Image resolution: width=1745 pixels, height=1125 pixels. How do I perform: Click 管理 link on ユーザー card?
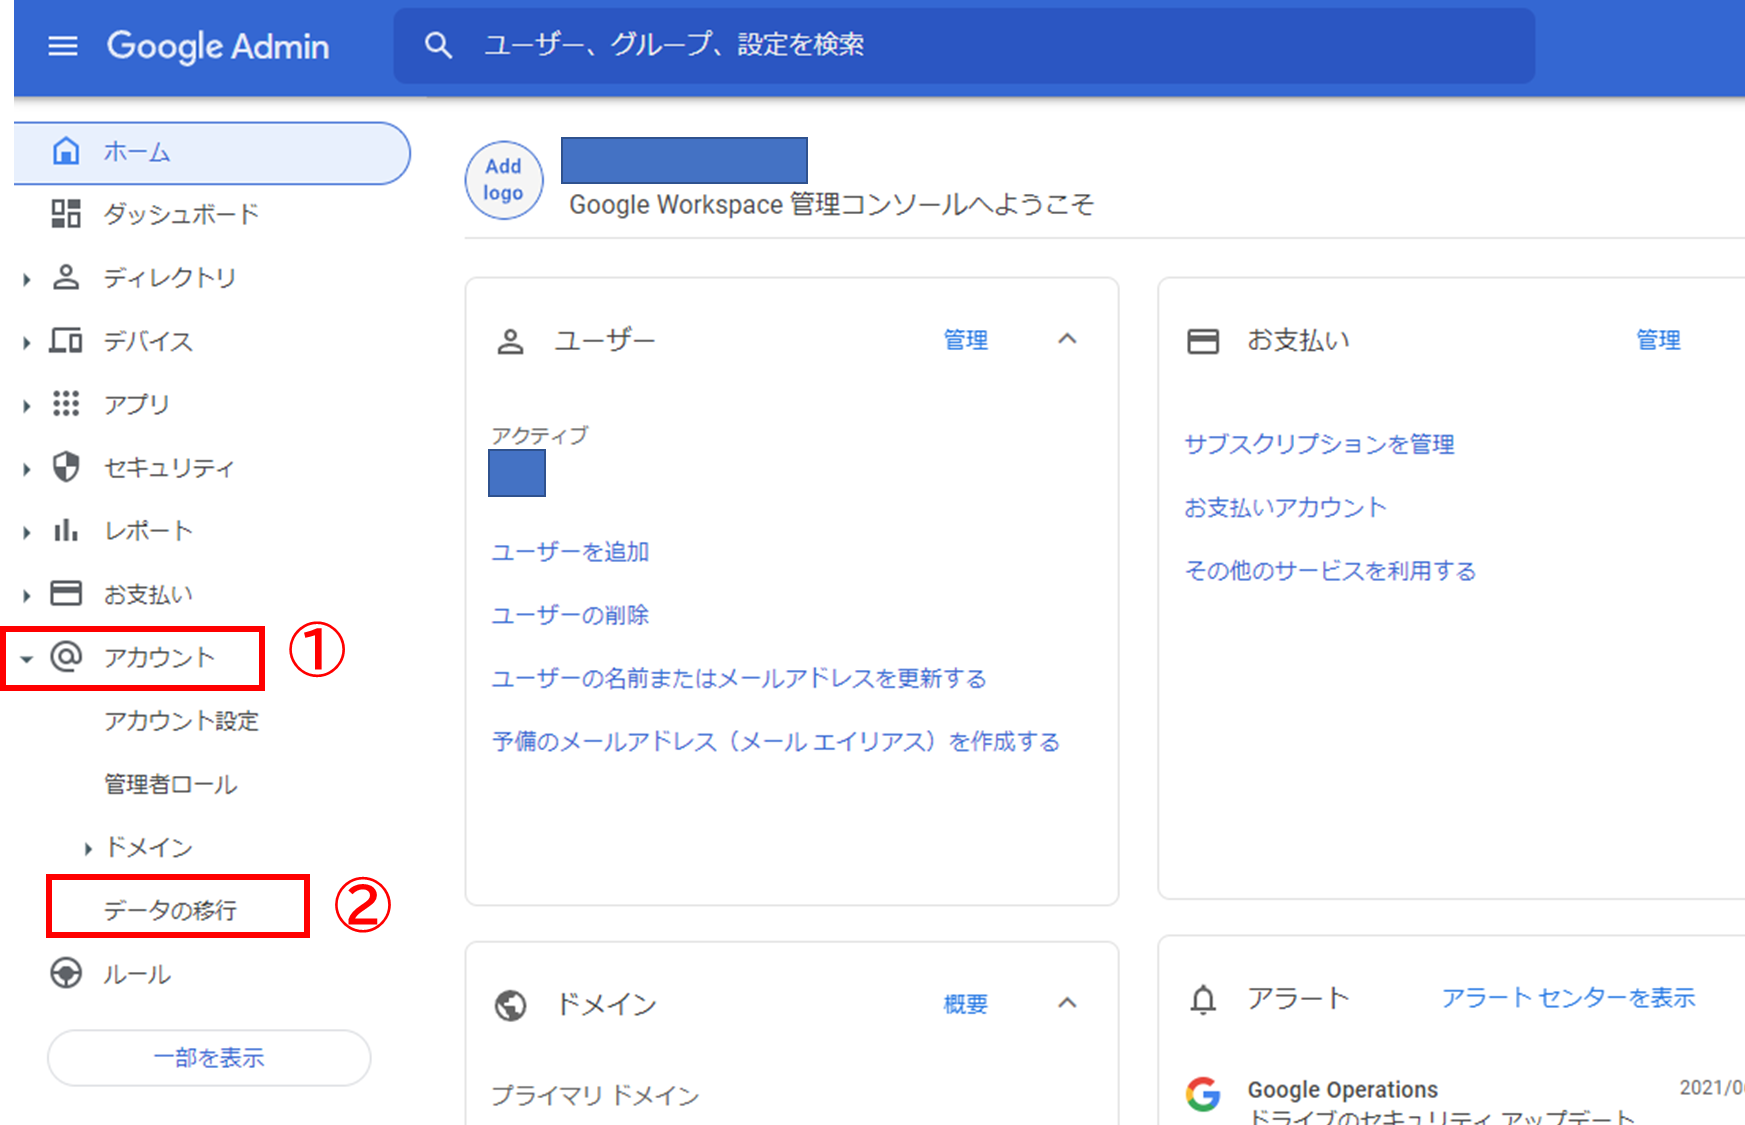pos(966,340)
